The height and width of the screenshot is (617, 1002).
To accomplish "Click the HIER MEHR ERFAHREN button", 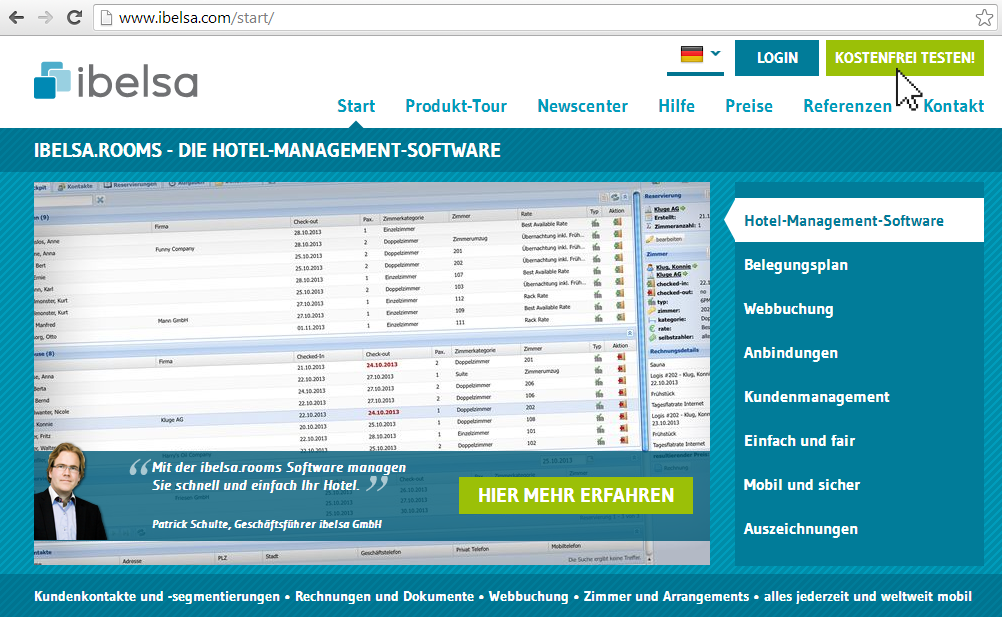I will tap(575, 495).
